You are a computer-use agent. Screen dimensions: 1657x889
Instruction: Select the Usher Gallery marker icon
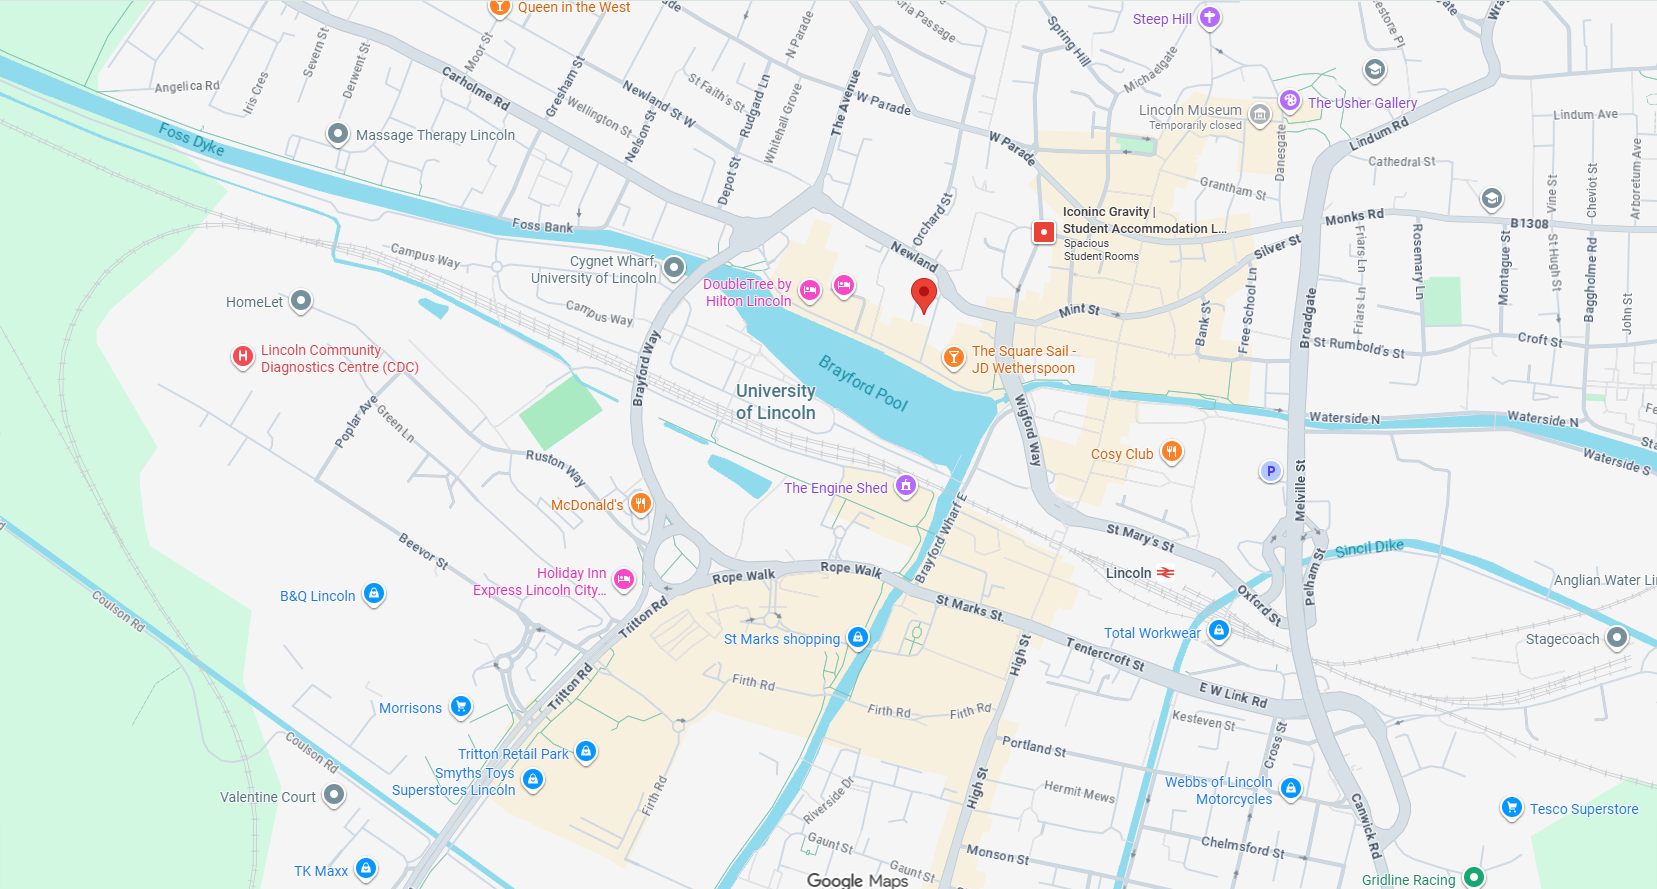[x=1290, y=101]
